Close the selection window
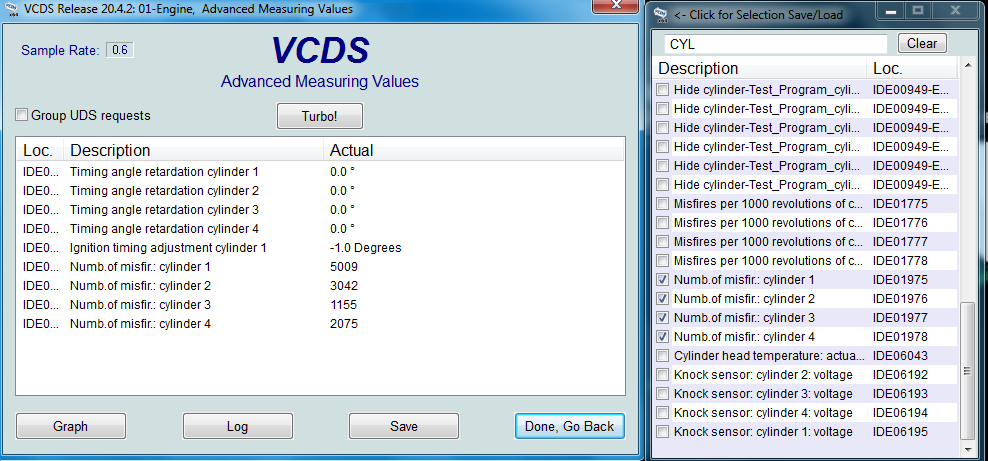Screen dimensions: 988x461 point(956,10)
